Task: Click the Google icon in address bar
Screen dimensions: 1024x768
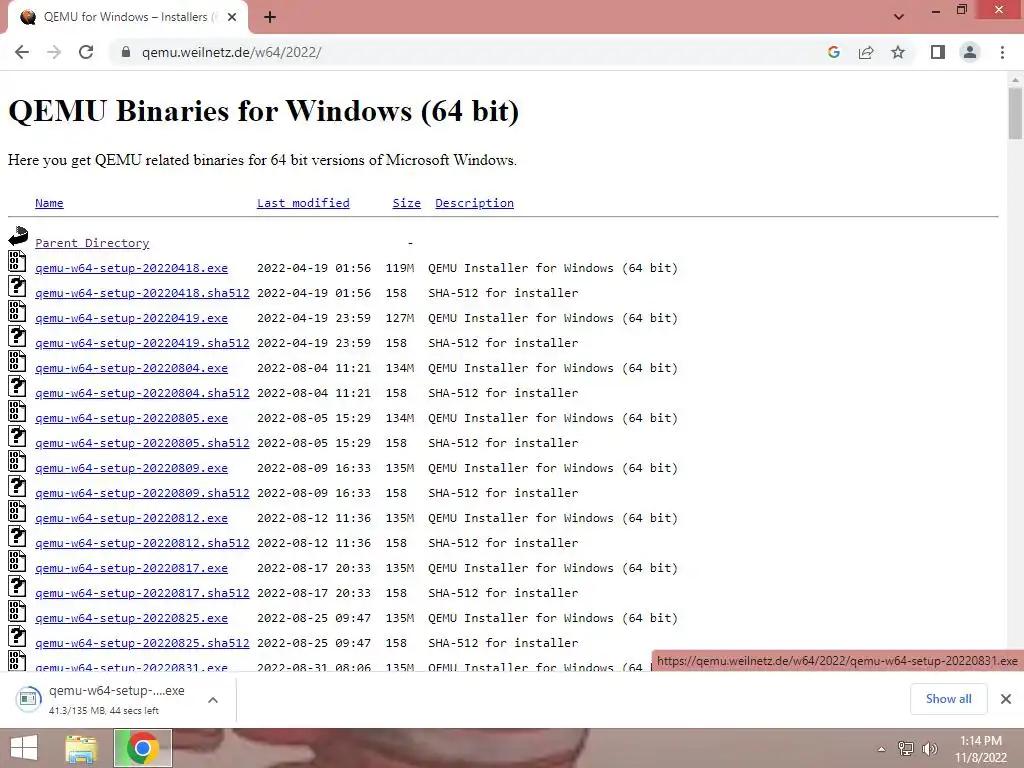Action: coord(833,52)
